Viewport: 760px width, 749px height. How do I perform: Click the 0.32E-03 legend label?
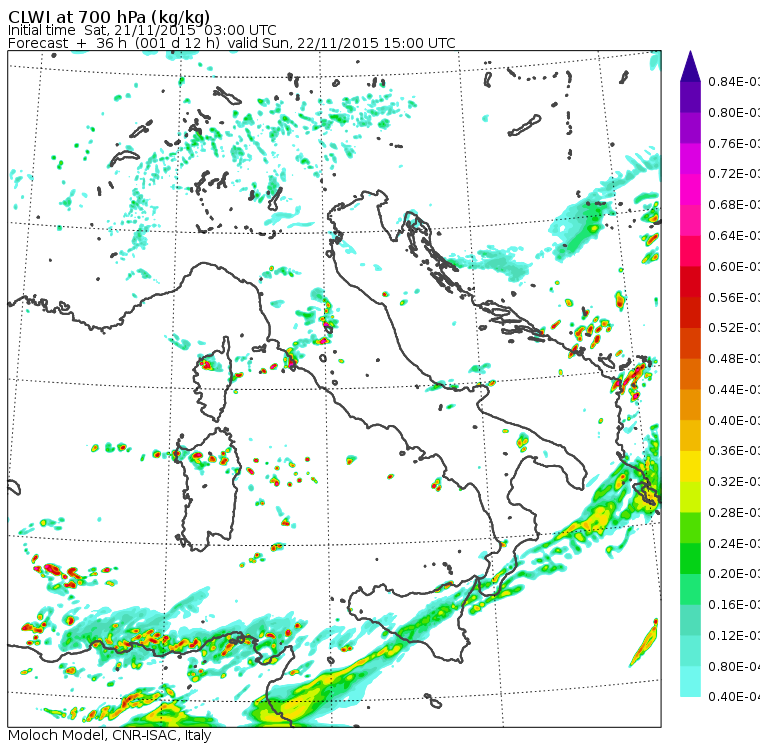(733, 482)
